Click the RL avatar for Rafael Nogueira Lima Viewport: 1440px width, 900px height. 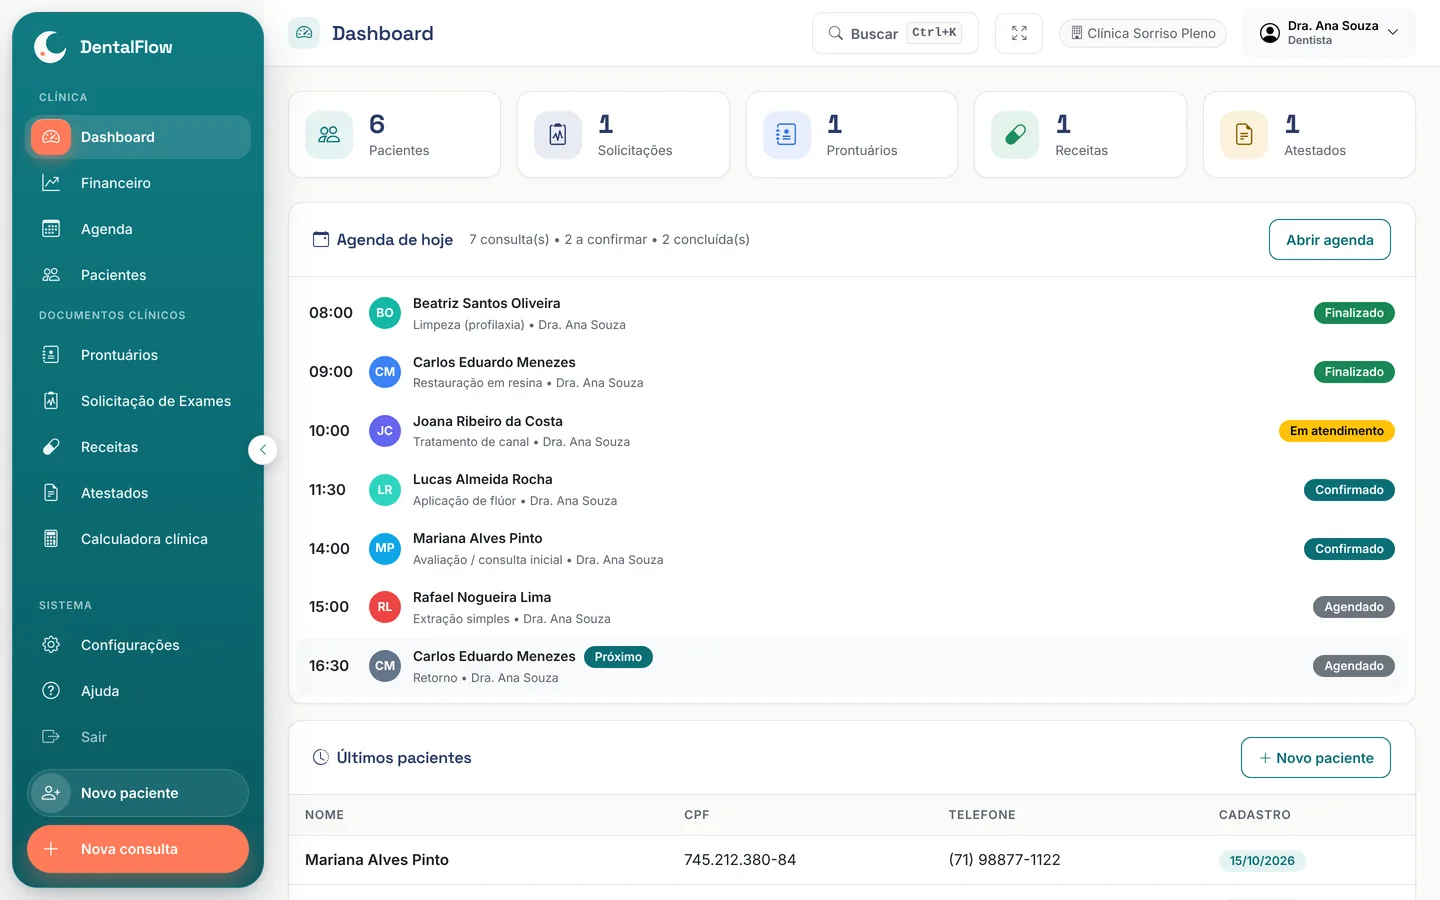tap(385, 607)
